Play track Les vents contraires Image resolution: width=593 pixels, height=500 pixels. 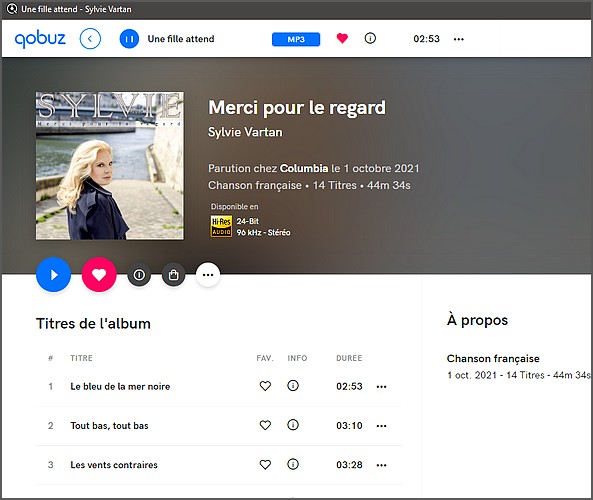[114, 464]
